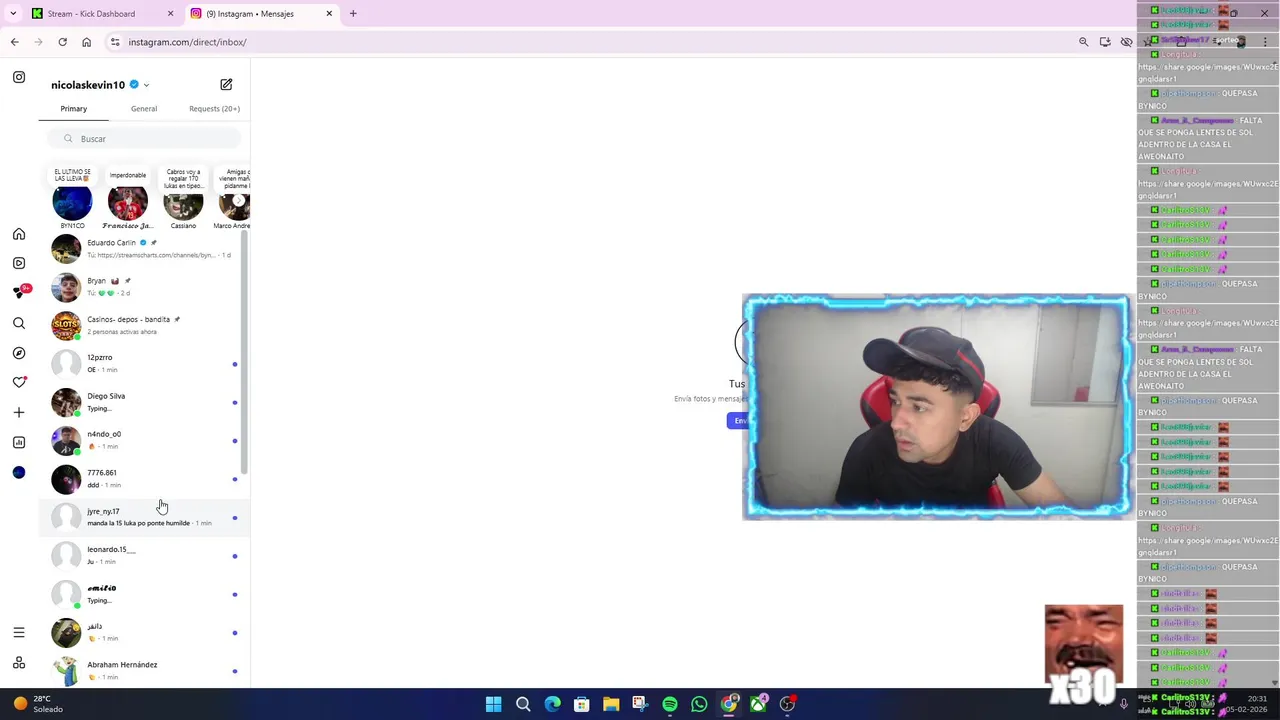Open the Meta apps icon at sidebar bottom

pyautogui.click(x=19, y=663)
